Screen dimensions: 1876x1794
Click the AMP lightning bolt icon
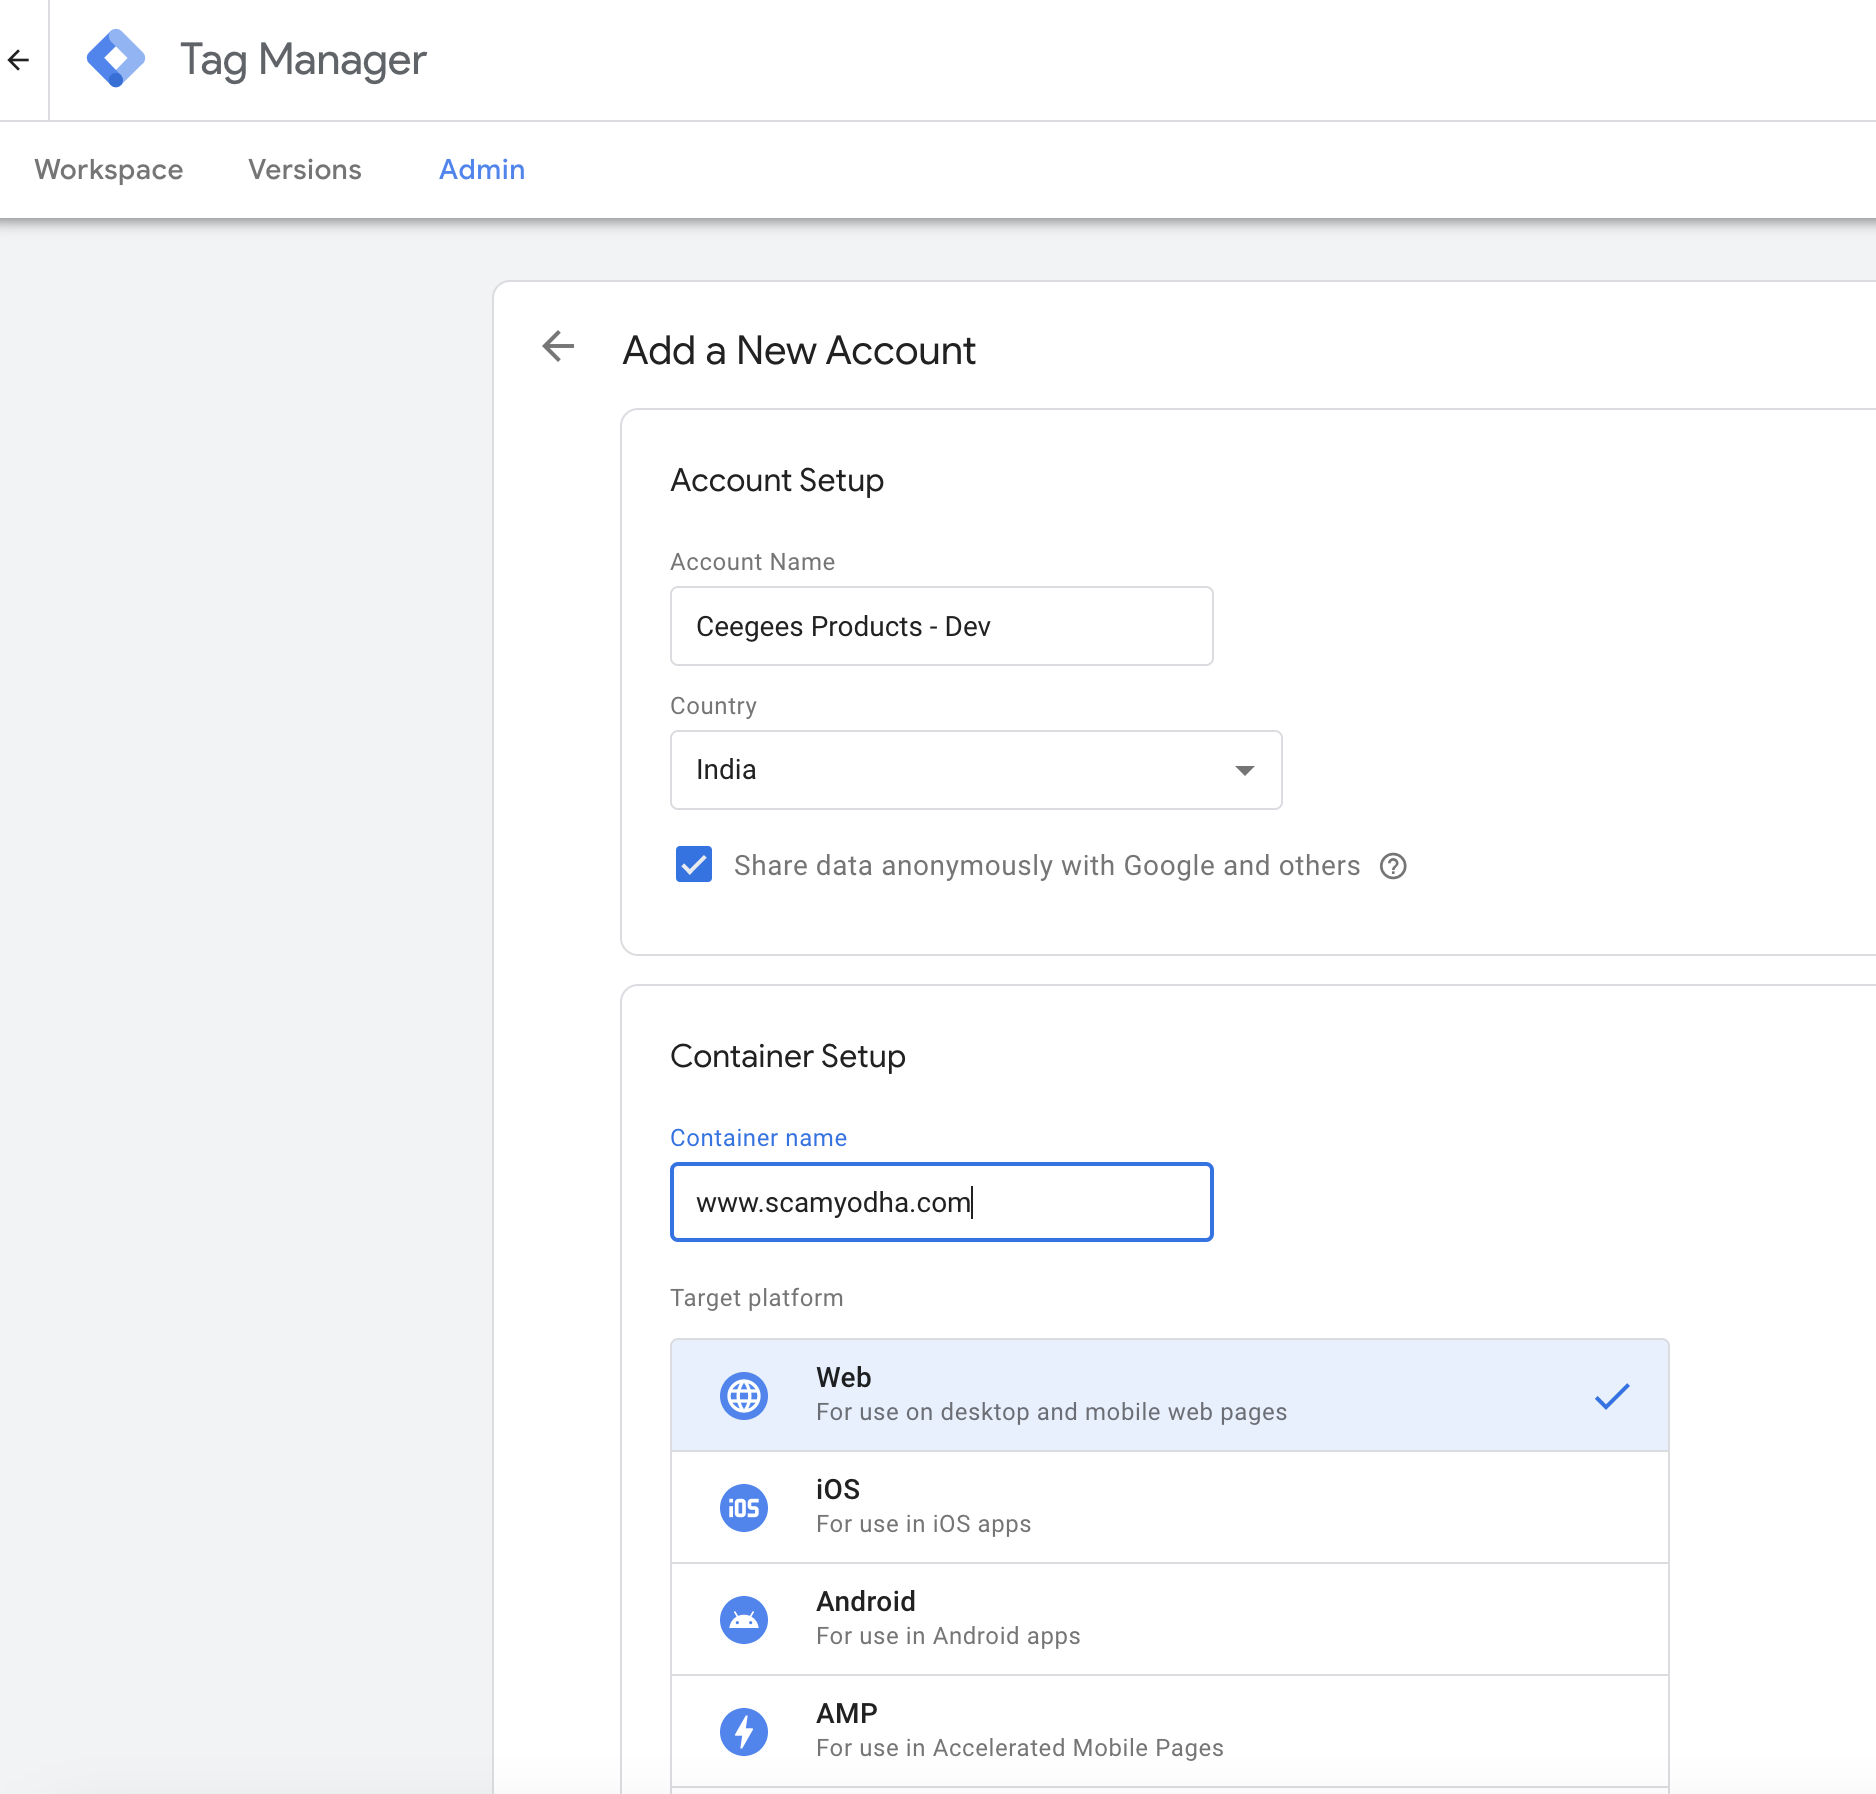click(x=743, y=1731)
